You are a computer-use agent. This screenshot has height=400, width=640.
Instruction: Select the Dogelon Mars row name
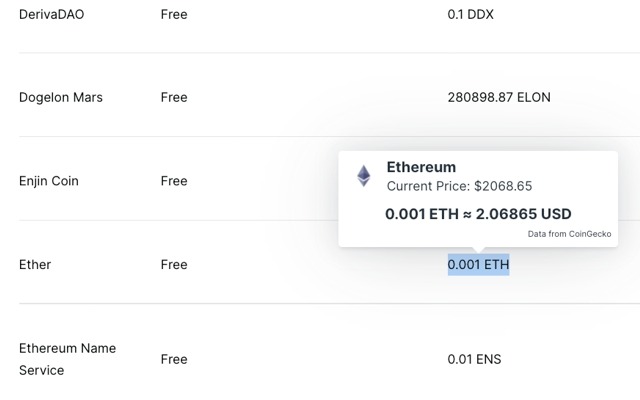(61, 97)
